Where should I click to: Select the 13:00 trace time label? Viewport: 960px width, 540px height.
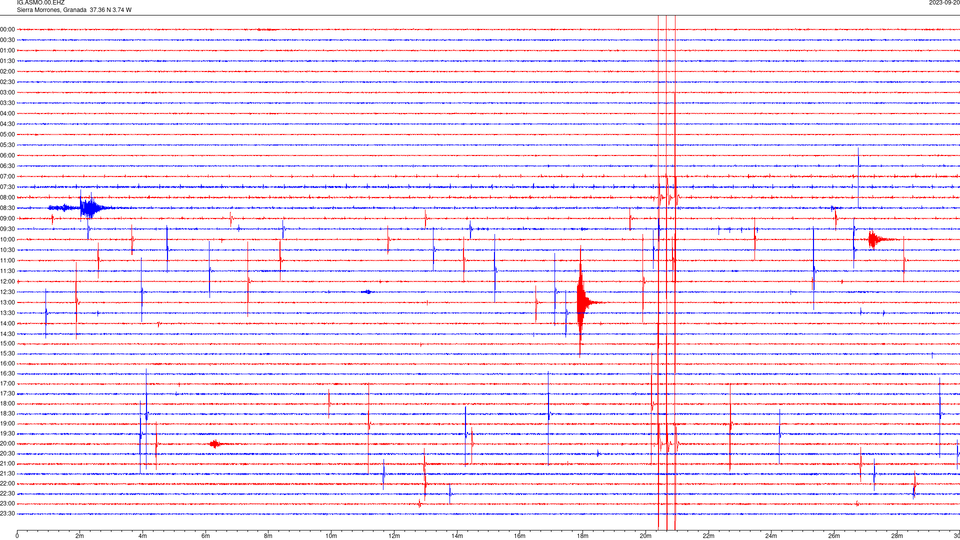[x=7, y=302]
